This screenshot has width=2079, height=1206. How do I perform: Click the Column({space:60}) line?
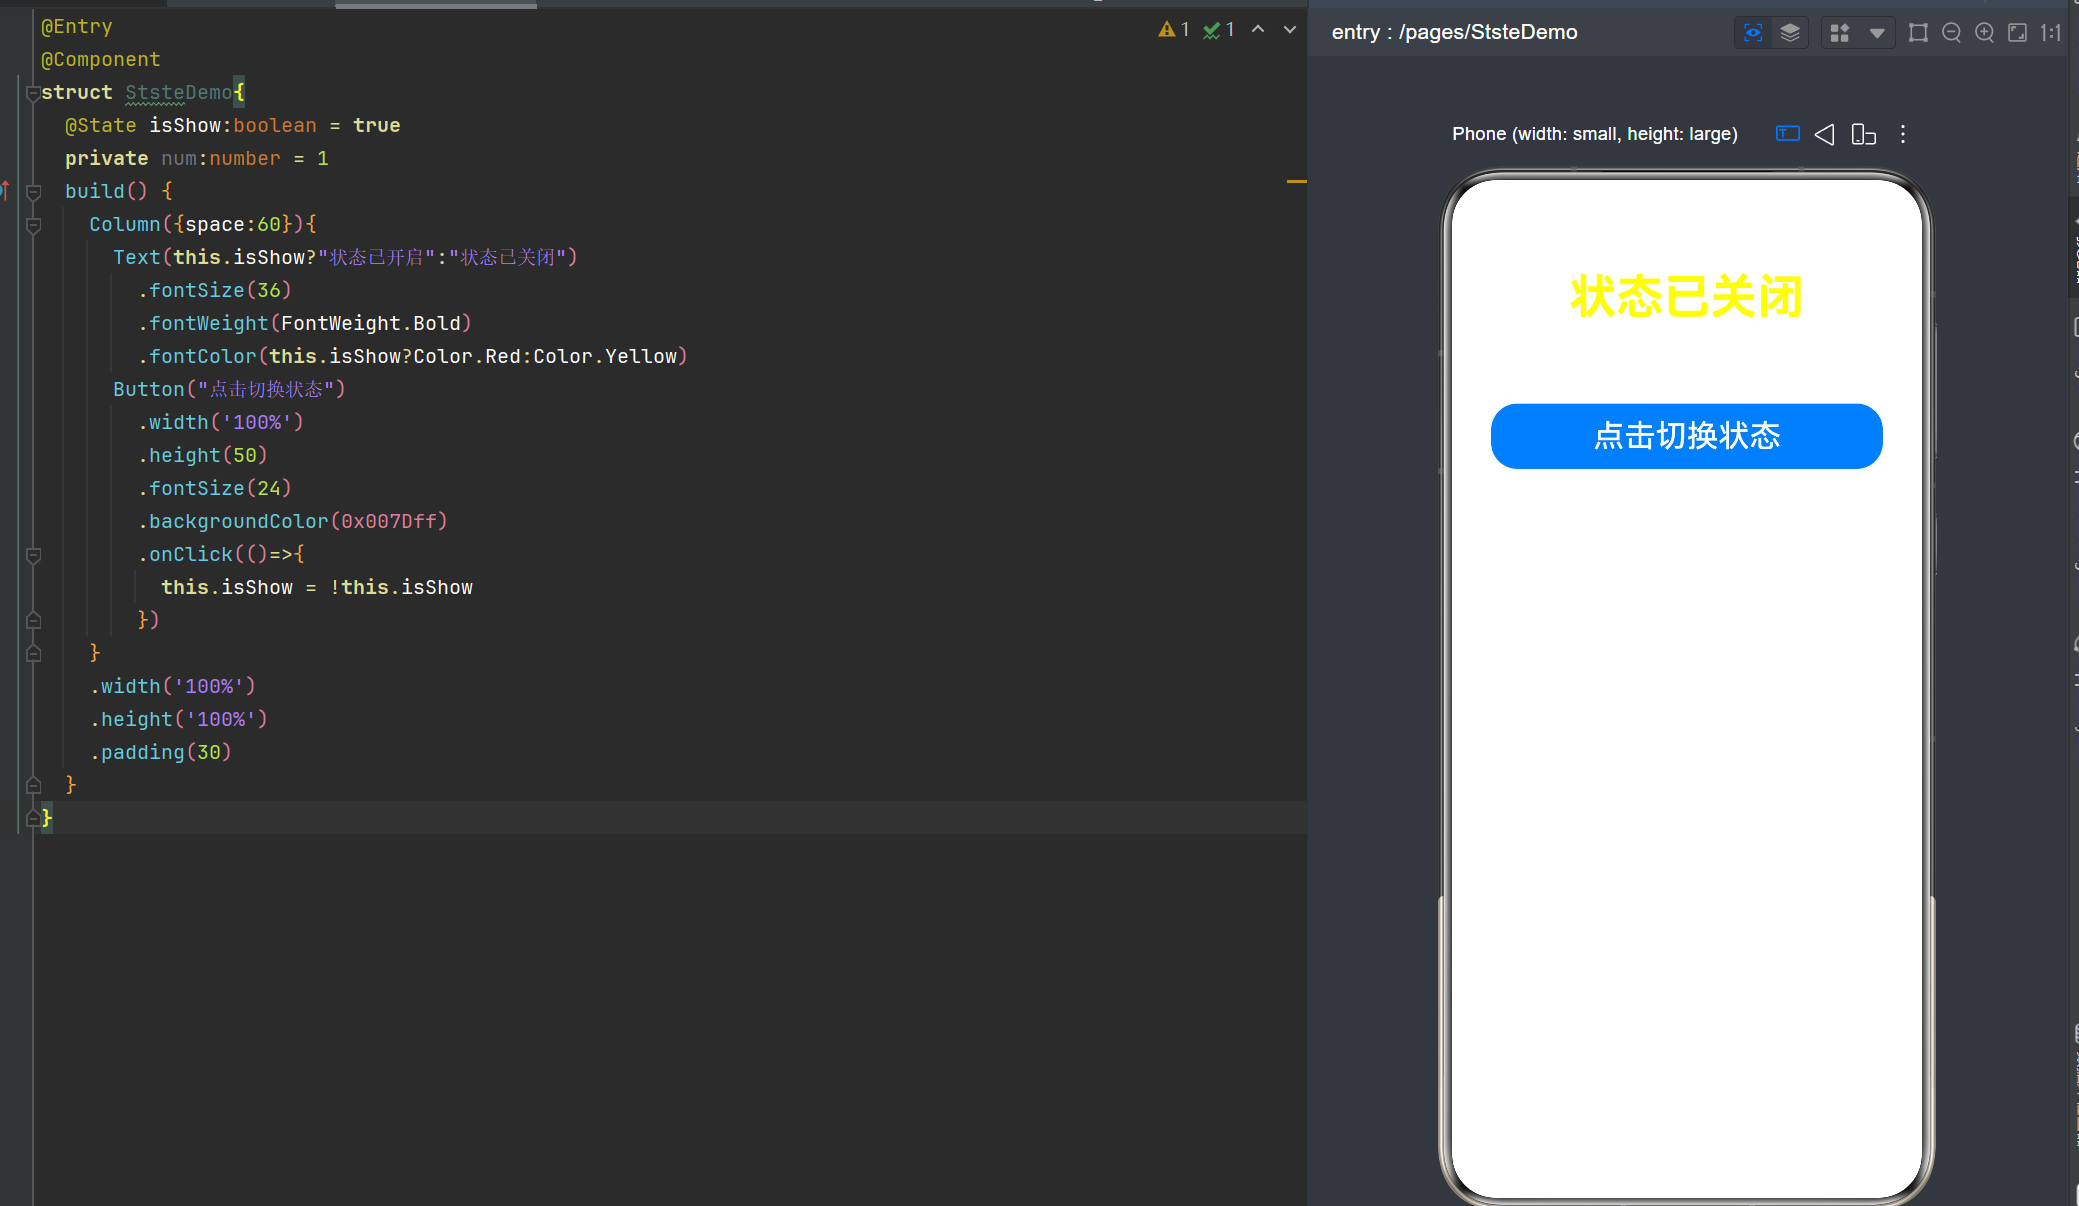[x=203, y=225]
